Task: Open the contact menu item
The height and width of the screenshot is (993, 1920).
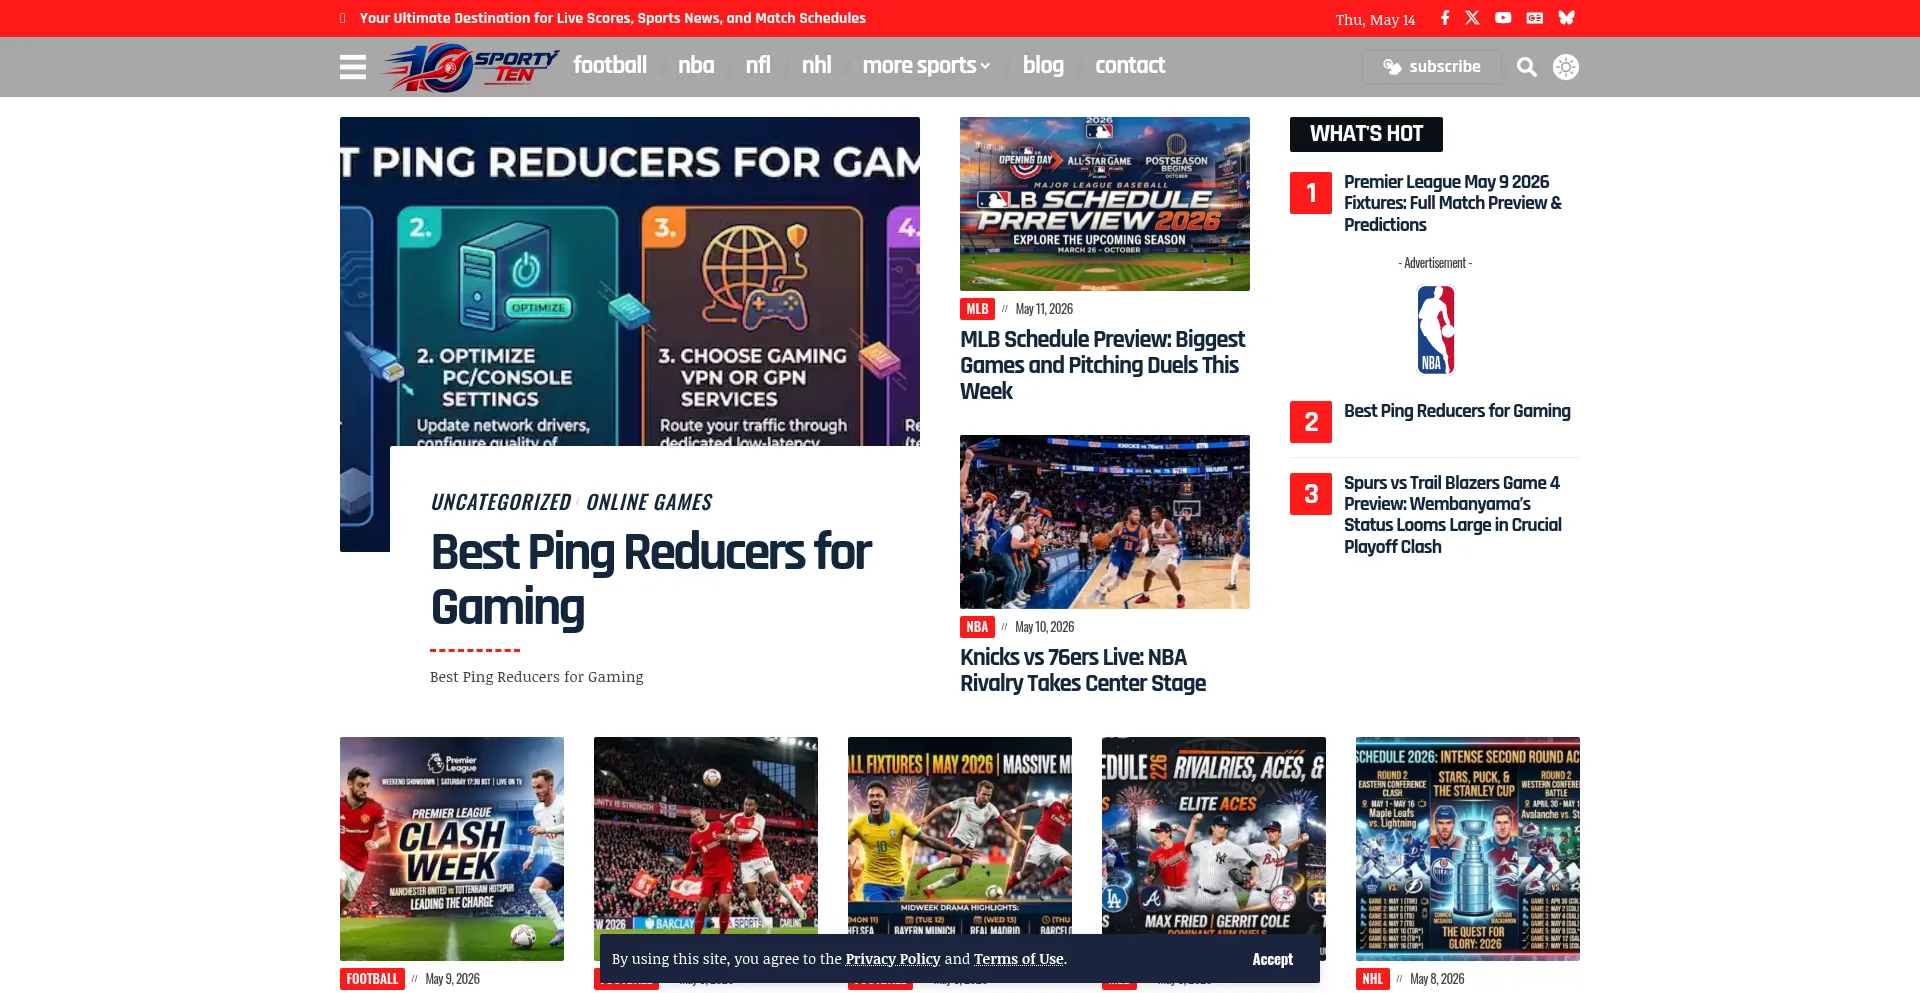Action: tap(1130, 65)
